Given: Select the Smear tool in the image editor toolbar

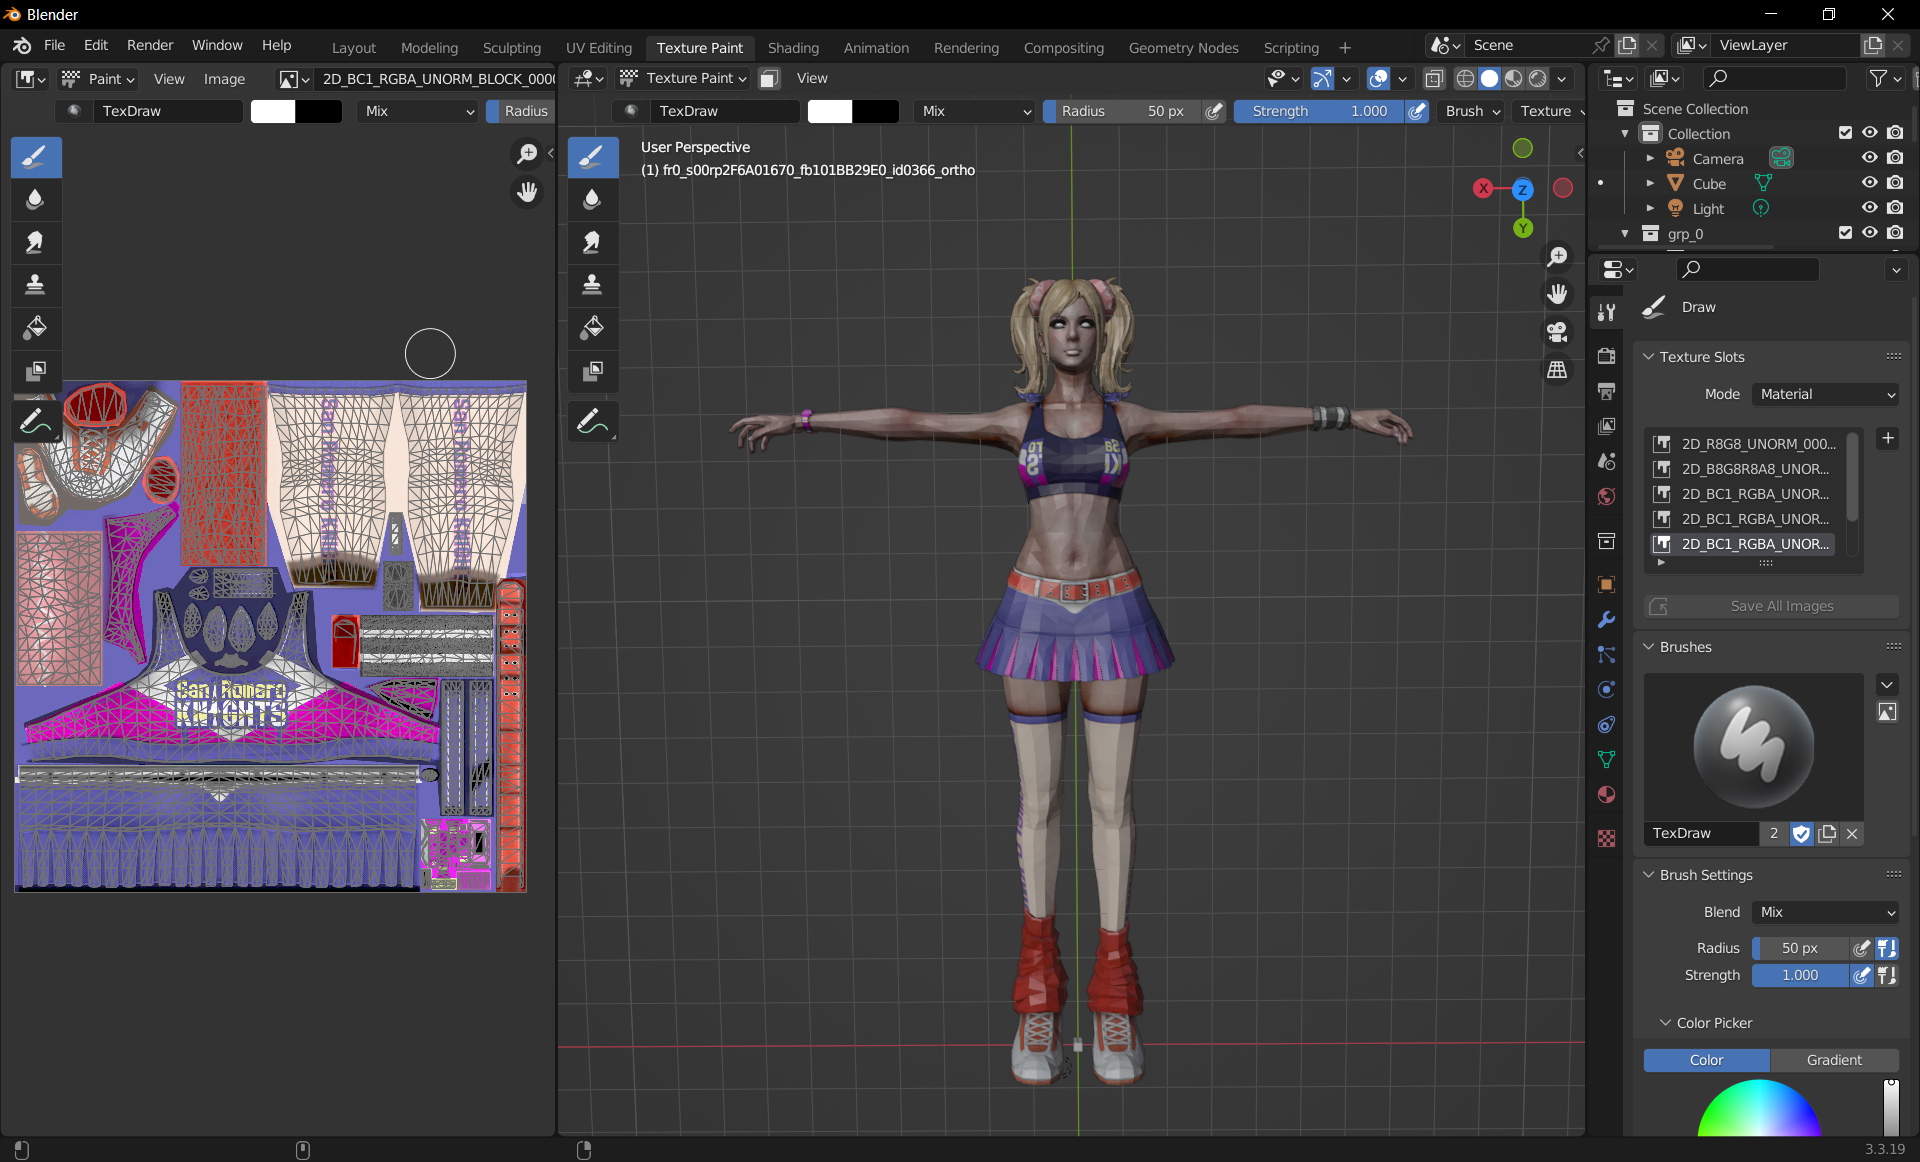Looking at the screenshot, I should pos(36,243).
